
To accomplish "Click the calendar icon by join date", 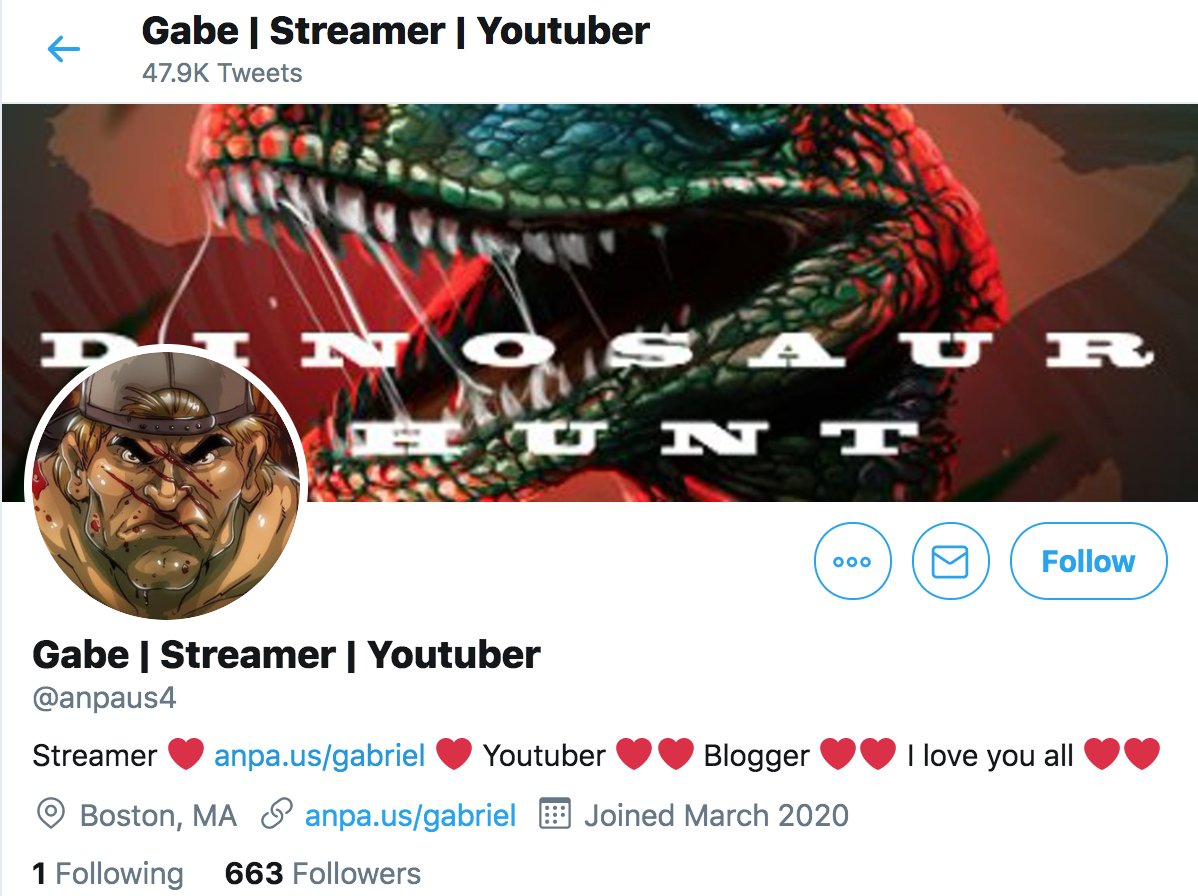I will pyautogui.click(x=555, y=814).
